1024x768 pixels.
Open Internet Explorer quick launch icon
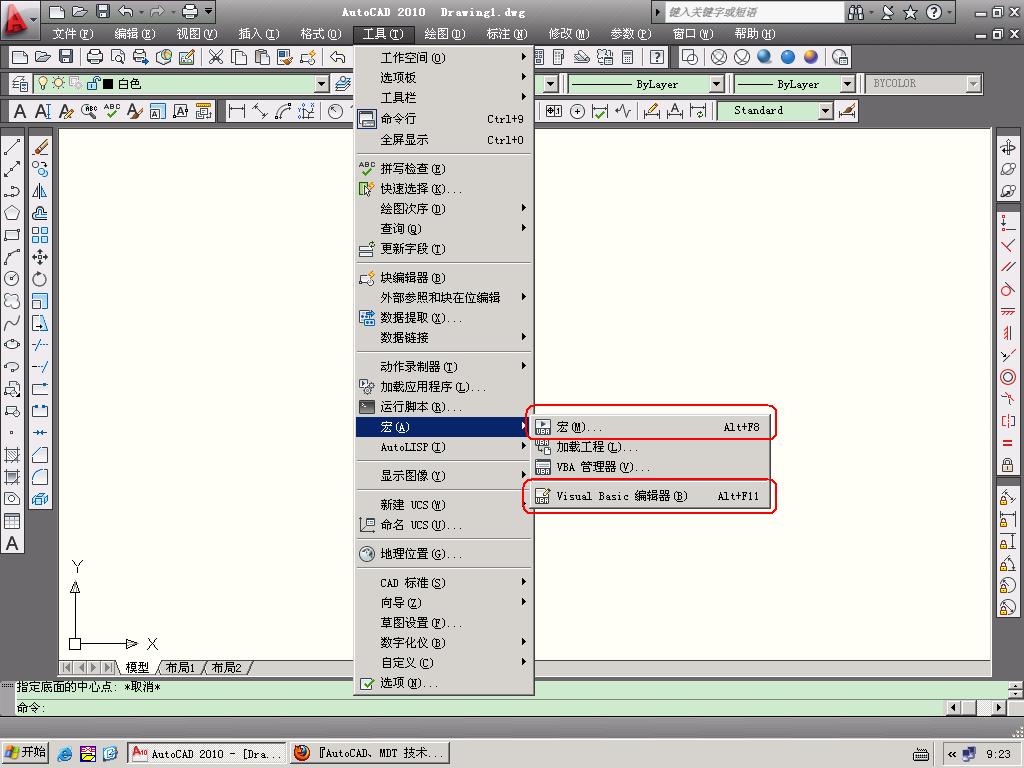pyautogui.click(x=64, y=754)
